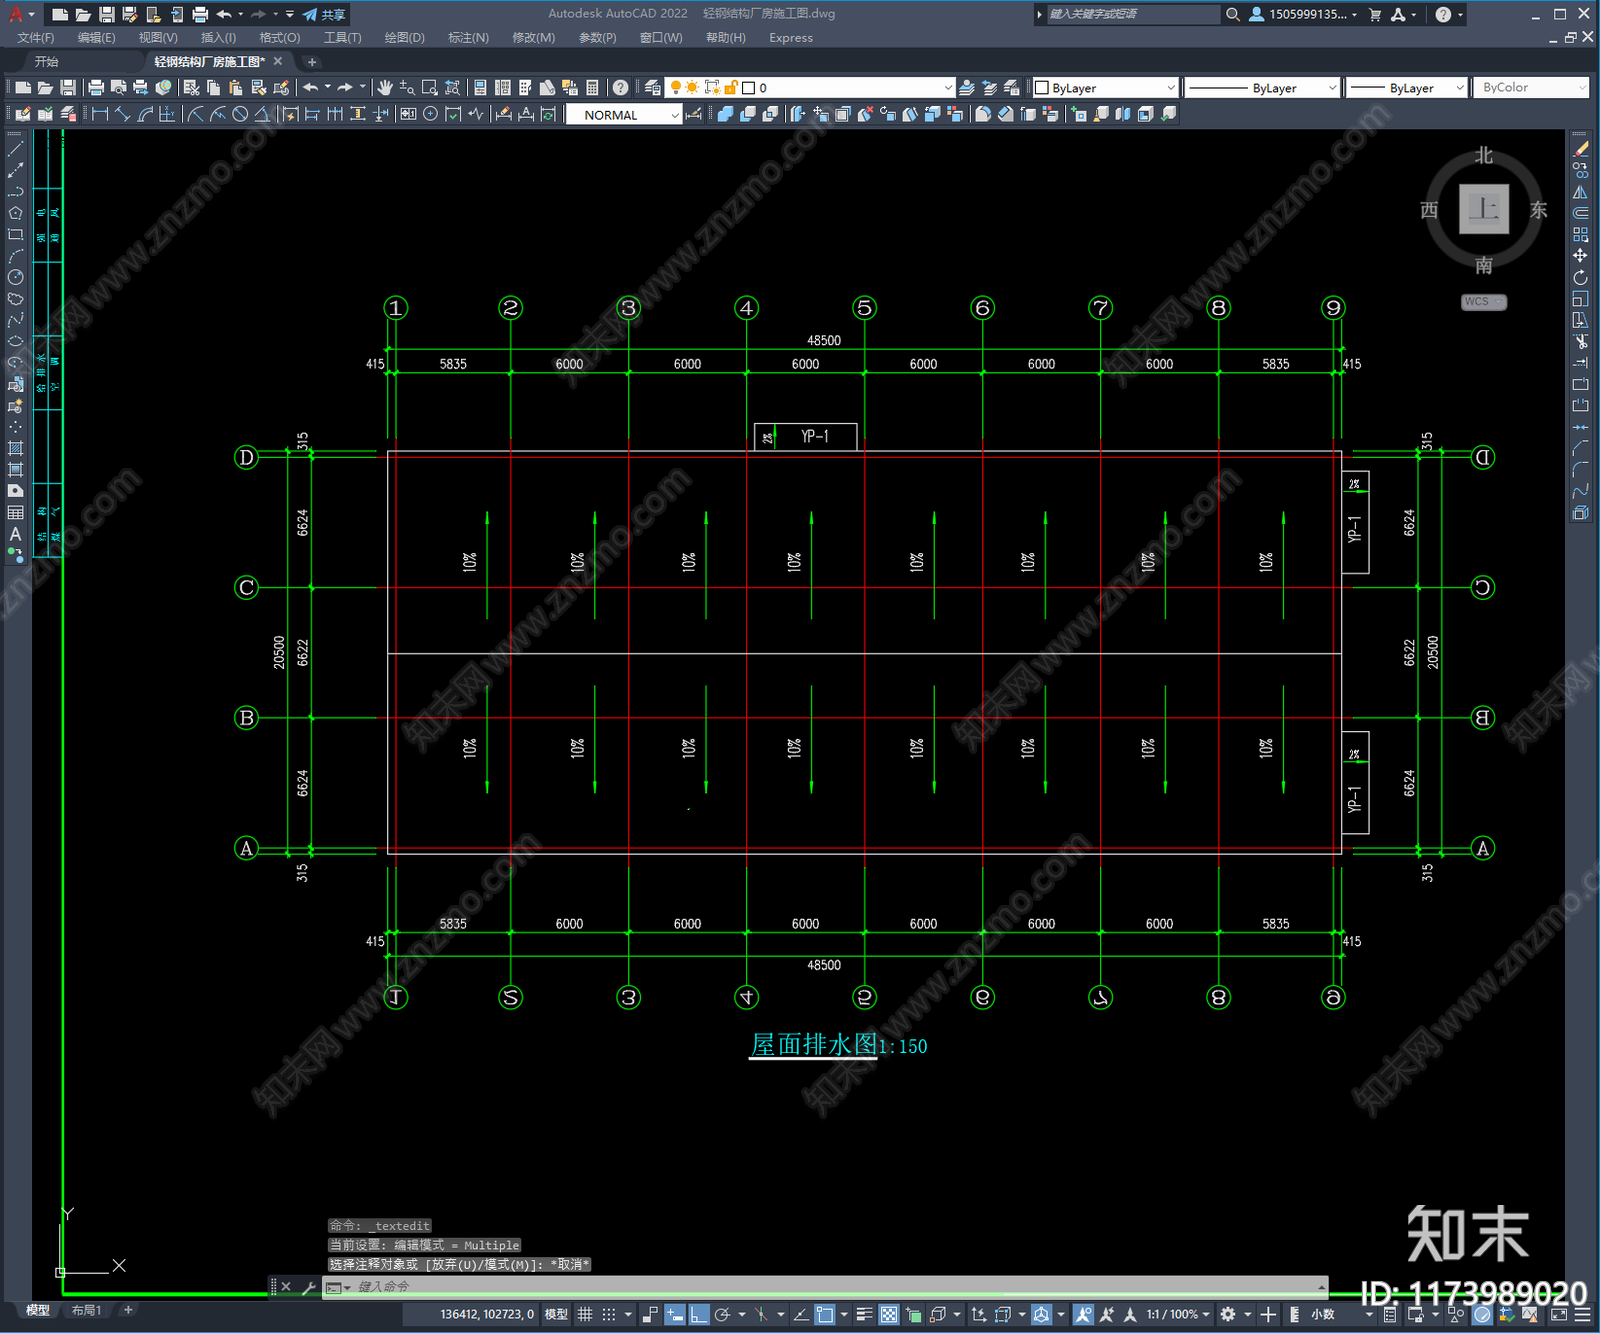Select the Rotate modify tool
1600x1333 pixels.
click(1580, 277)
